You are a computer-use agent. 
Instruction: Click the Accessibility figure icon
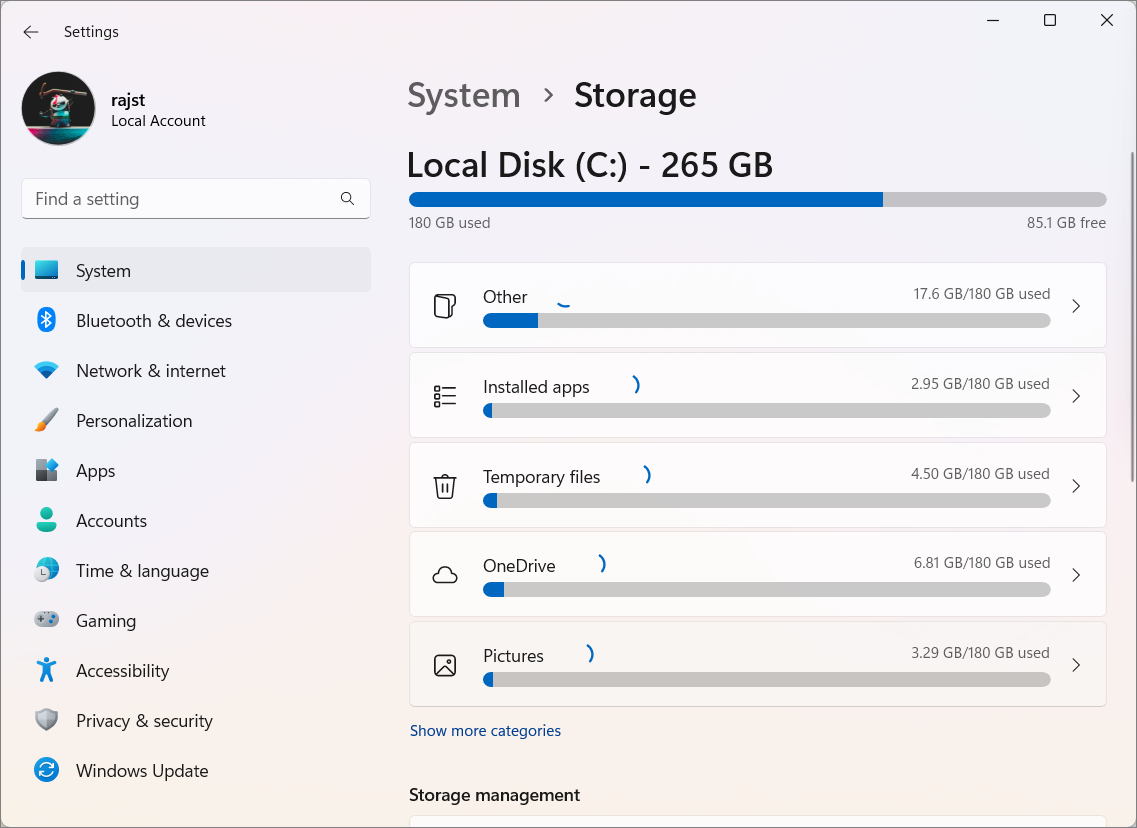46,671
